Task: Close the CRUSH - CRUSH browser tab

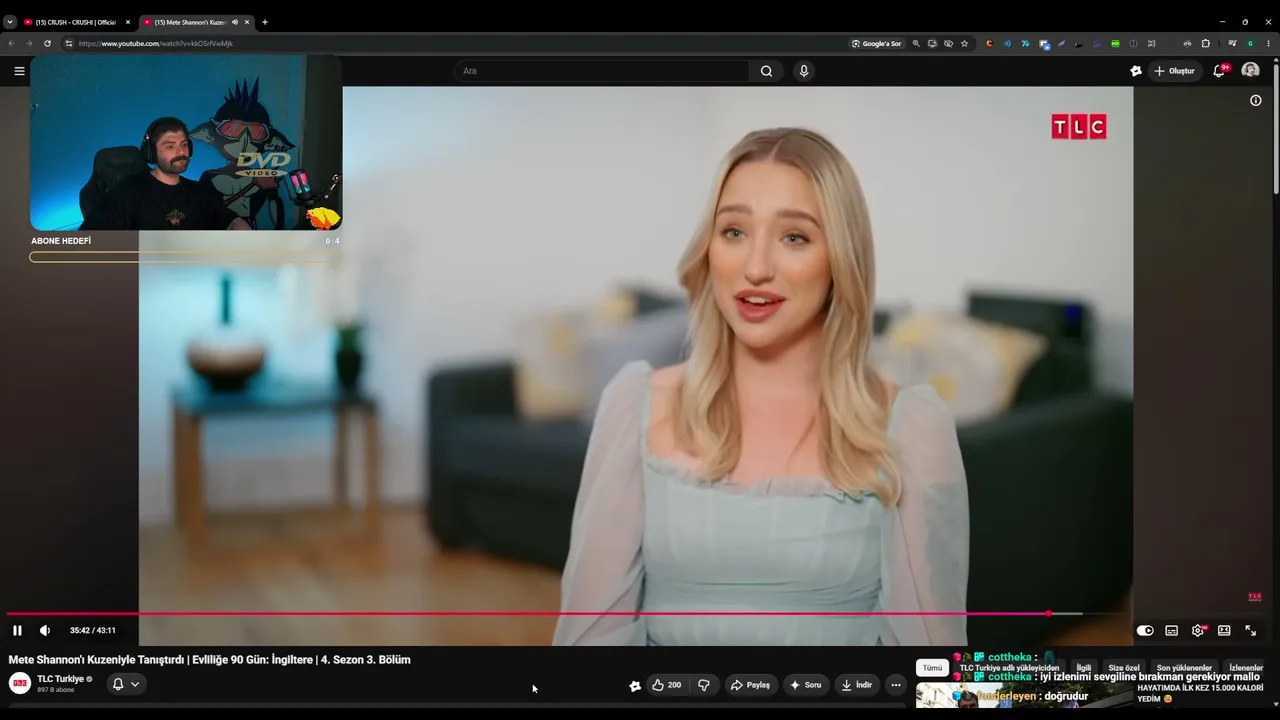Action: click(128, 22)
